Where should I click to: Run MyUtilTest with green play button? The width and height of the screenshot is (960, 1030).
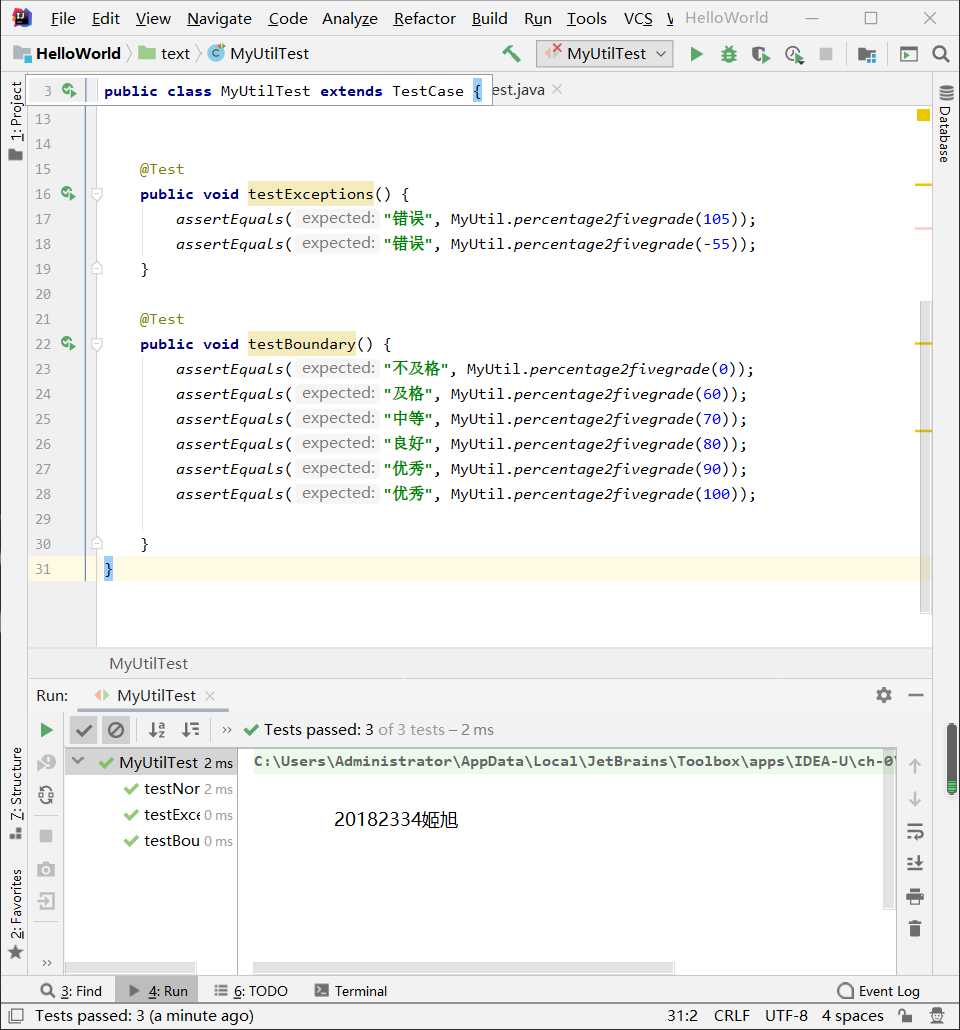pos(697,54)
